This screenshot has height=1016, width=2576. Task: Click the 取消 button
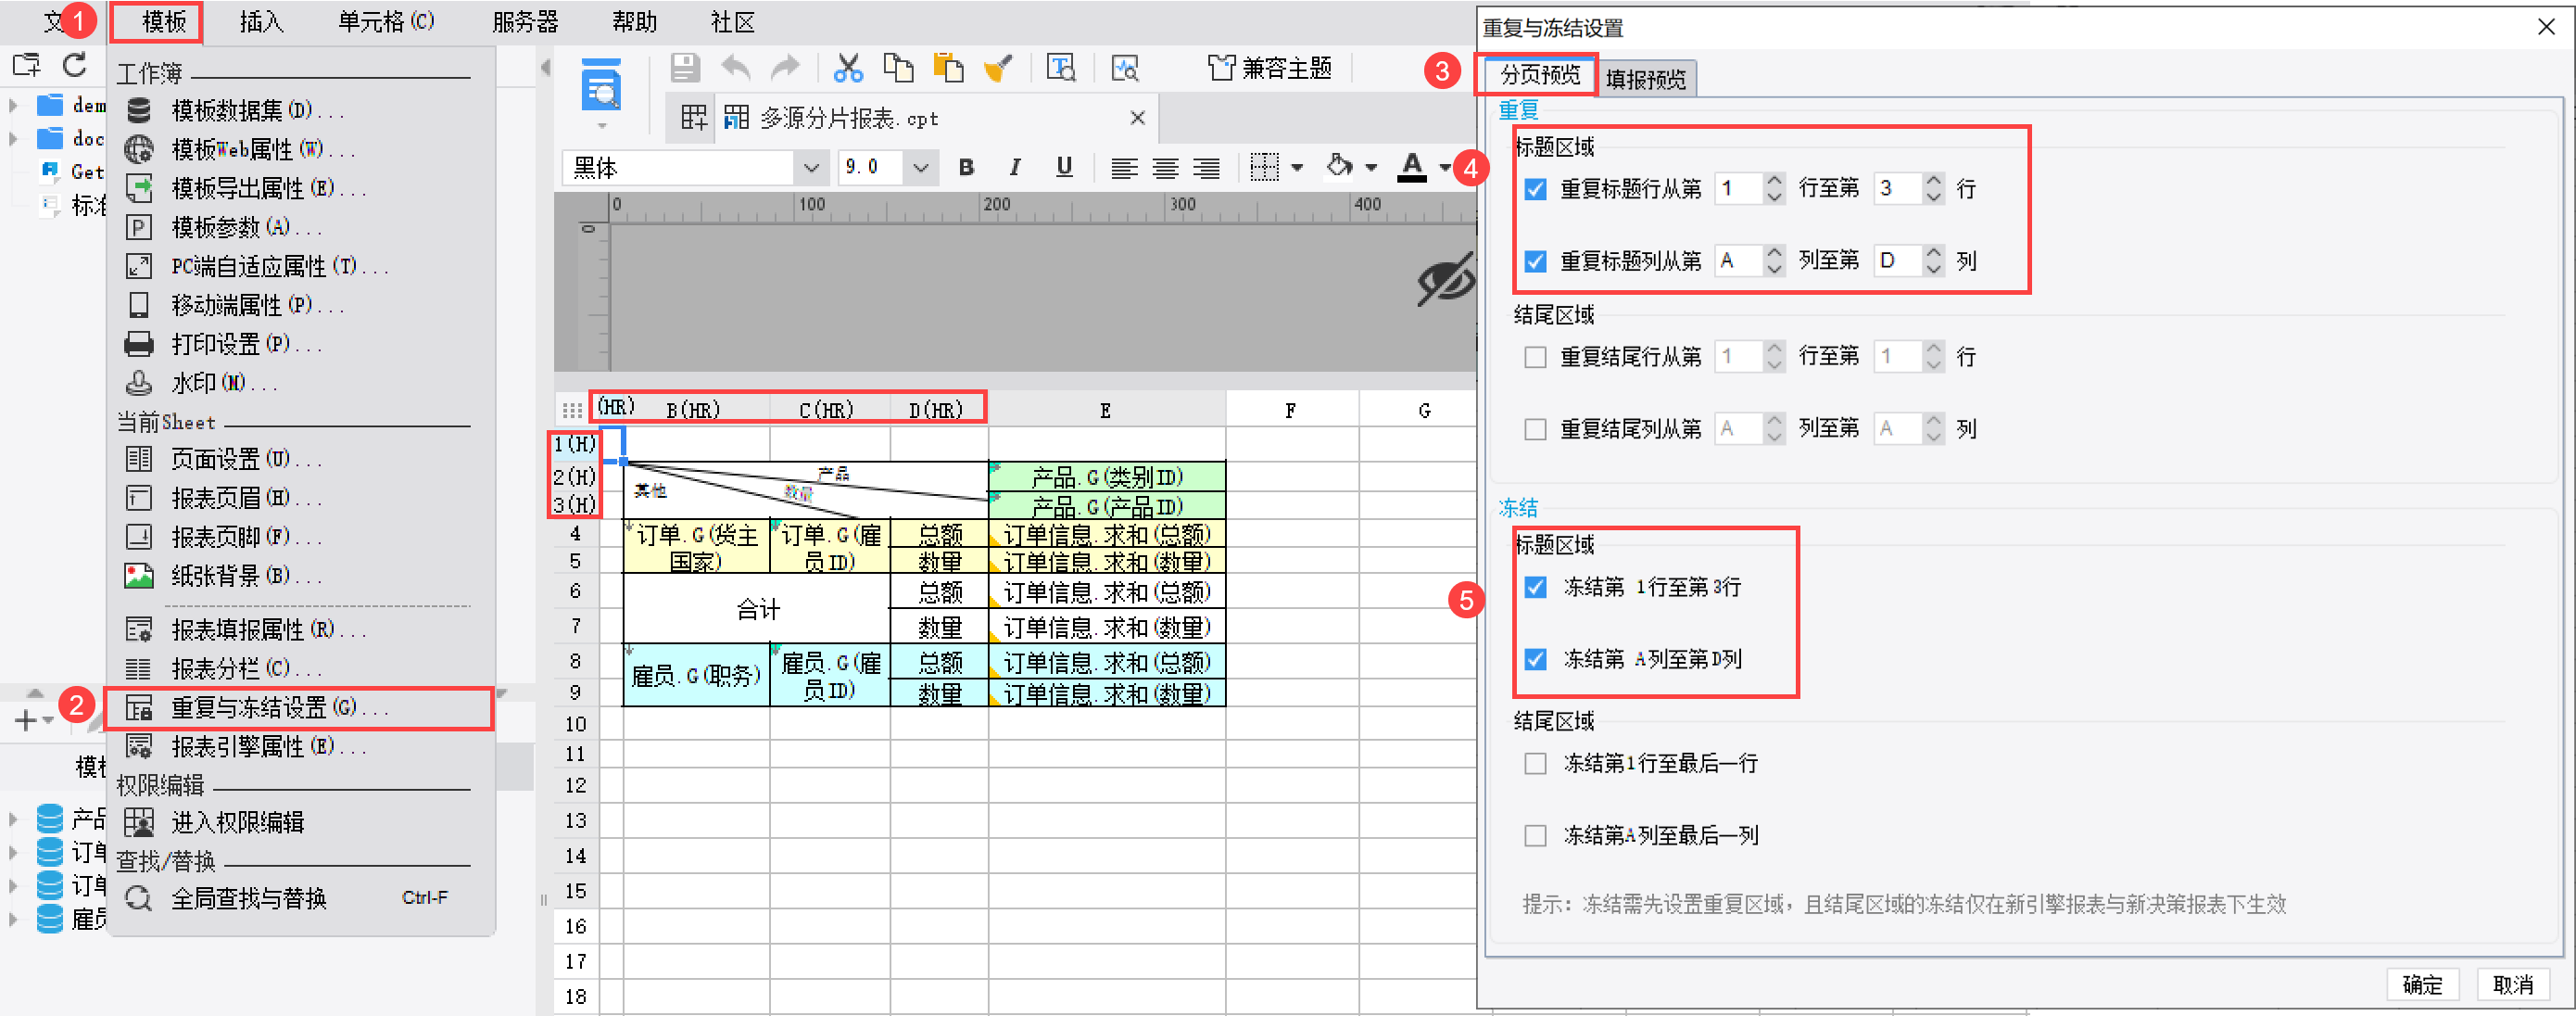point(2512,985)
